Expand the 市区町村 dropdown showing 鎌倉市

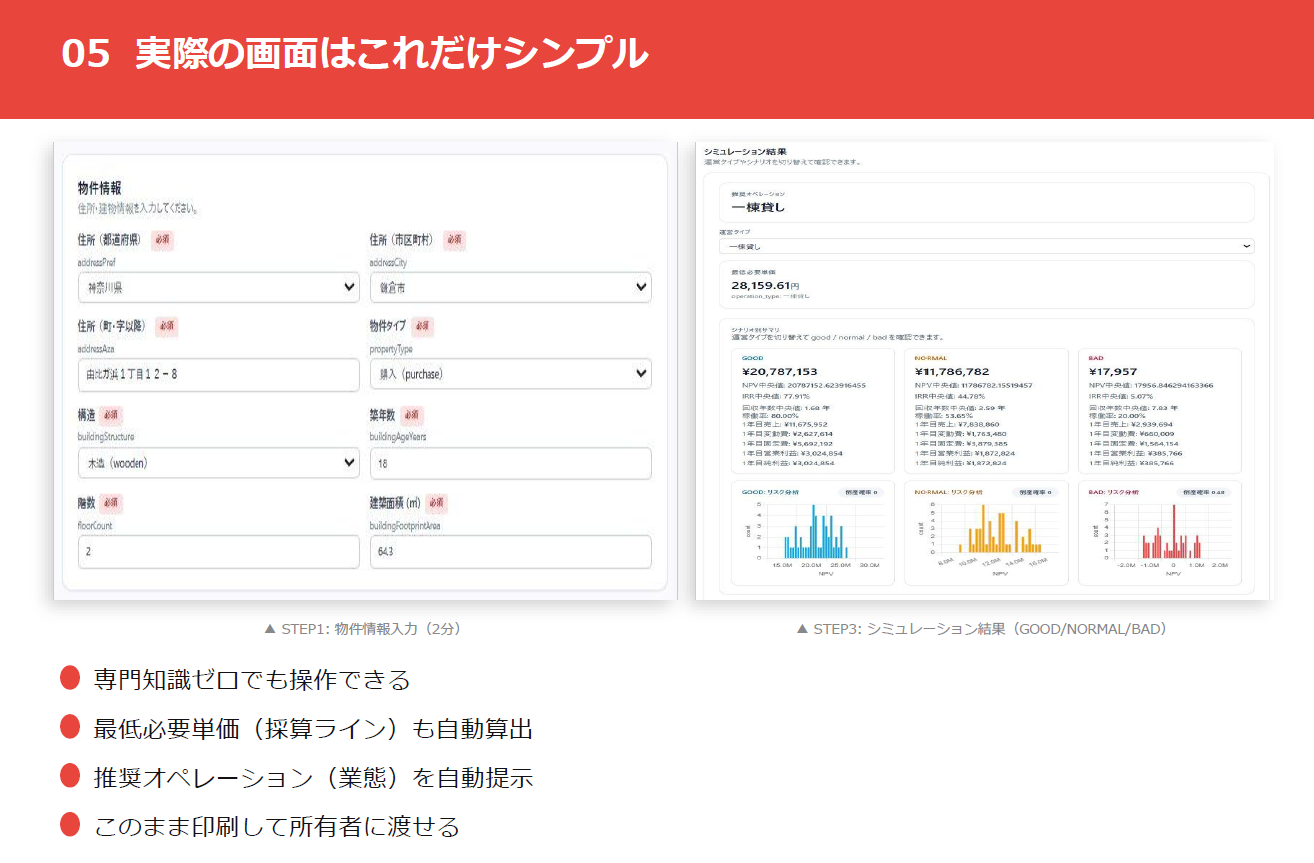pos(510,288)
